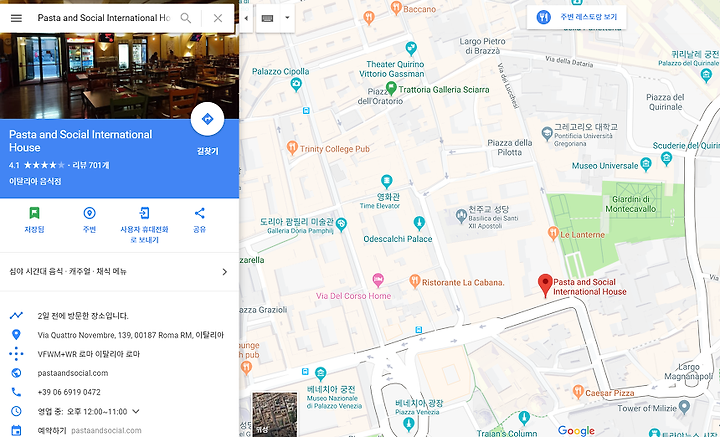720x437 pixels.
Task: Open the hamburger main menu
Action: coord(16,18)
